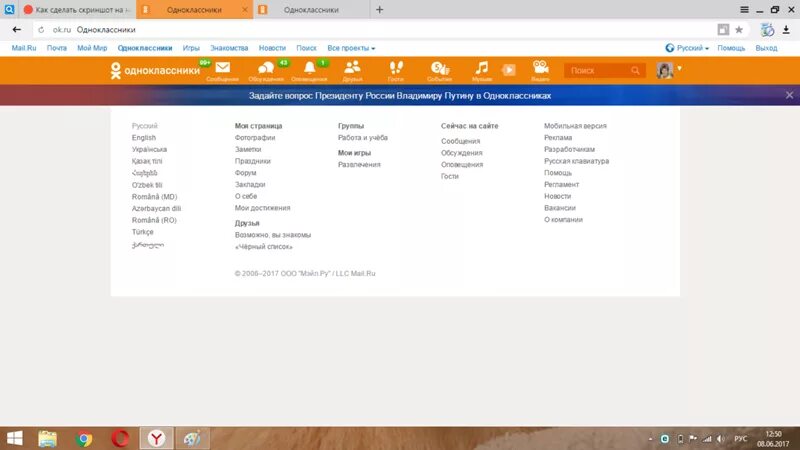The image size is (800, 450).
Task: Switch to the second Одноклассники tab
Action: tap(311, 10)
